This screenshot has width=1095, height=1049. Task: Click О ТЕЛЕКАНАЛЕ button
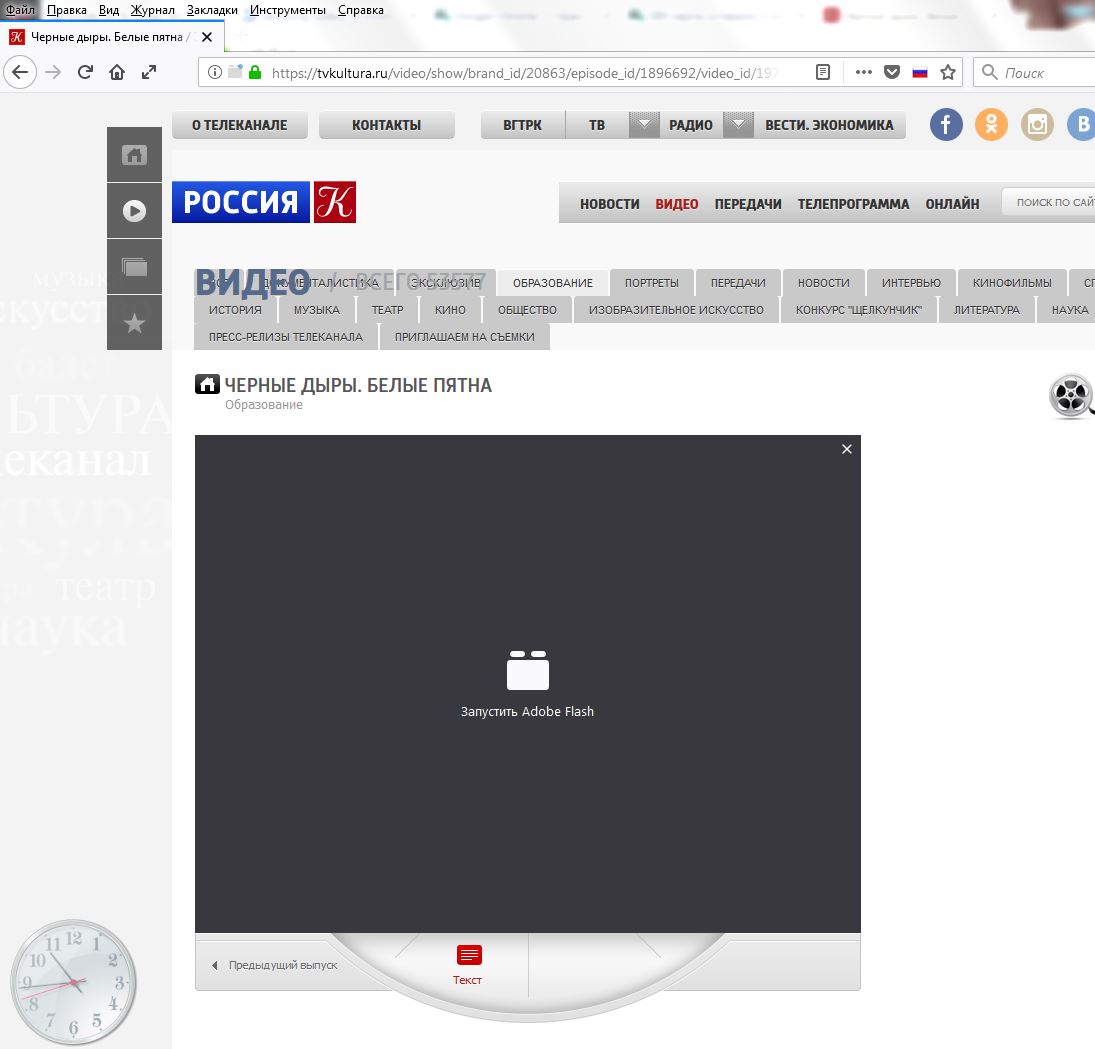(x=240, y=125)
